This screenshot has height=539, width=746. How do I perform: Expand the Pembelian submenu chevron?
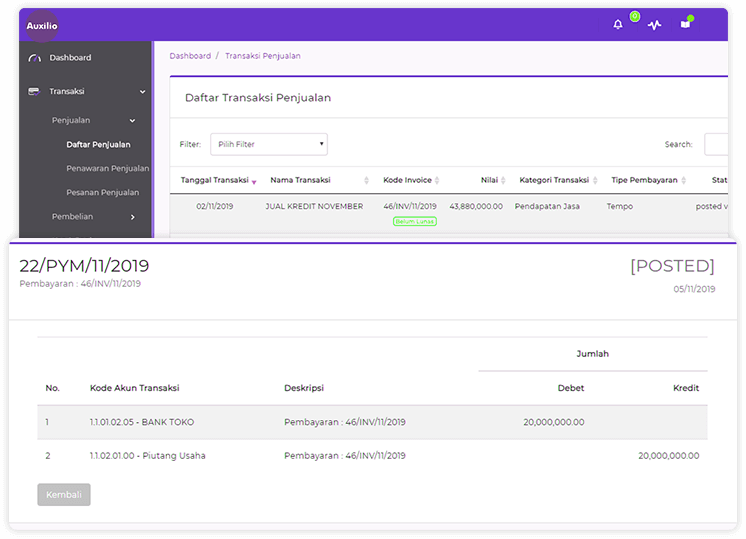tap(132, 217)
